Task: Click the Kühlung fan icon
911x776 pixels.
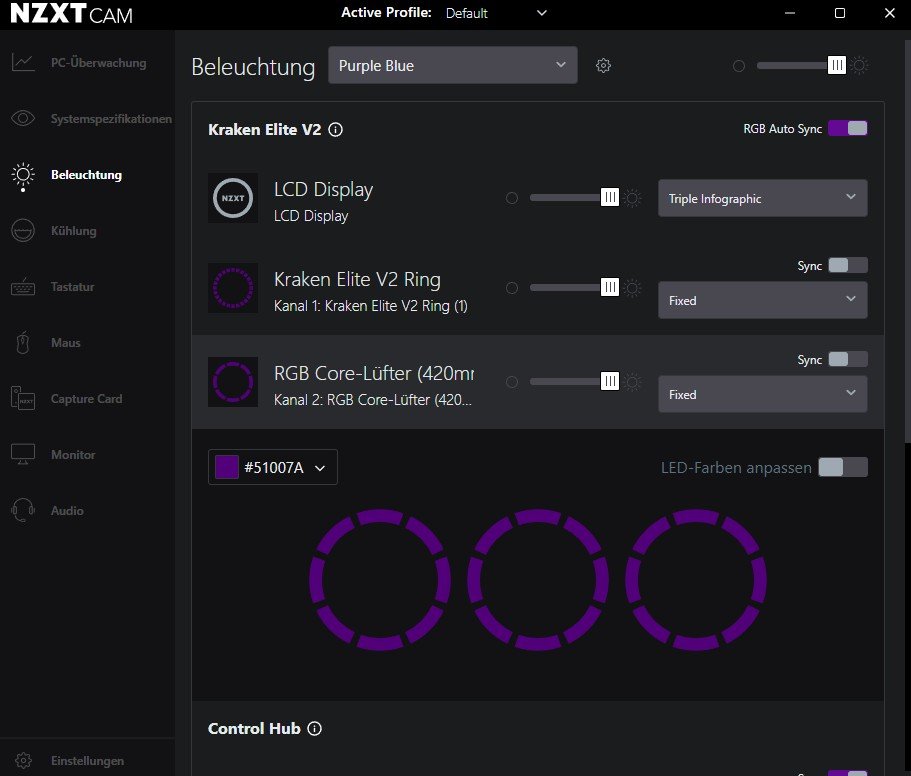Action: (23, 231)
